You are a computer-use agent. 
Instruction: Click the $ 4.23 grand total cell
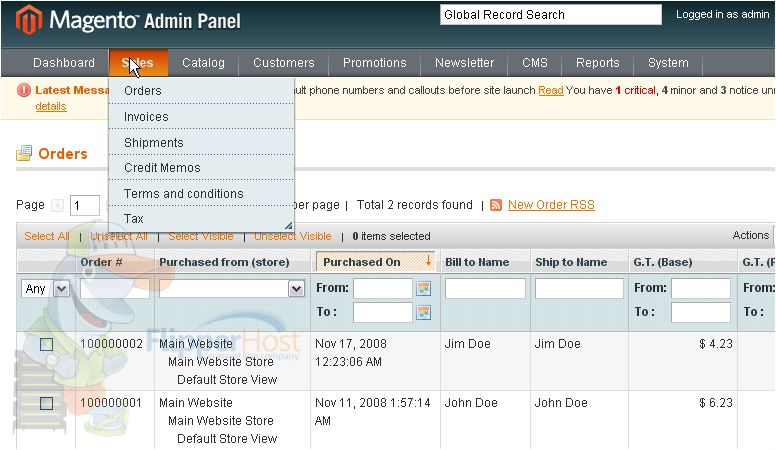716,344
